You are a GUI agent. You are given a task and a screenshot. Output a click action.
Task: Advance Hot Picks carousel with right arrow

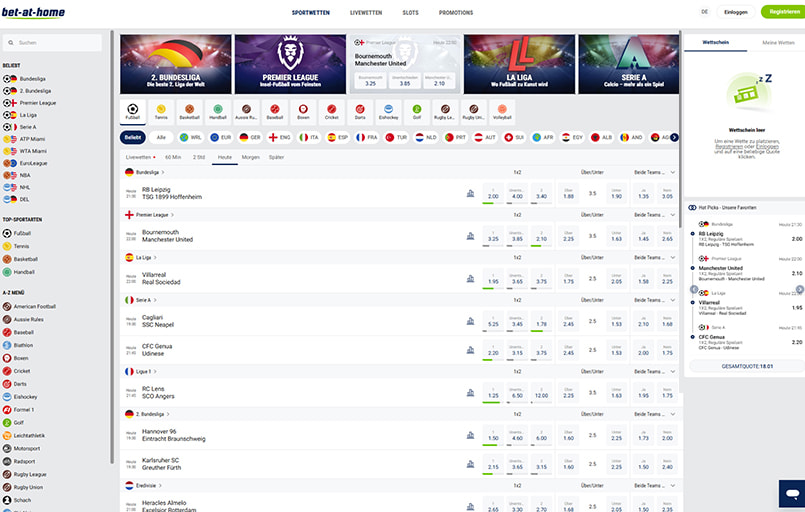(800, 289)
